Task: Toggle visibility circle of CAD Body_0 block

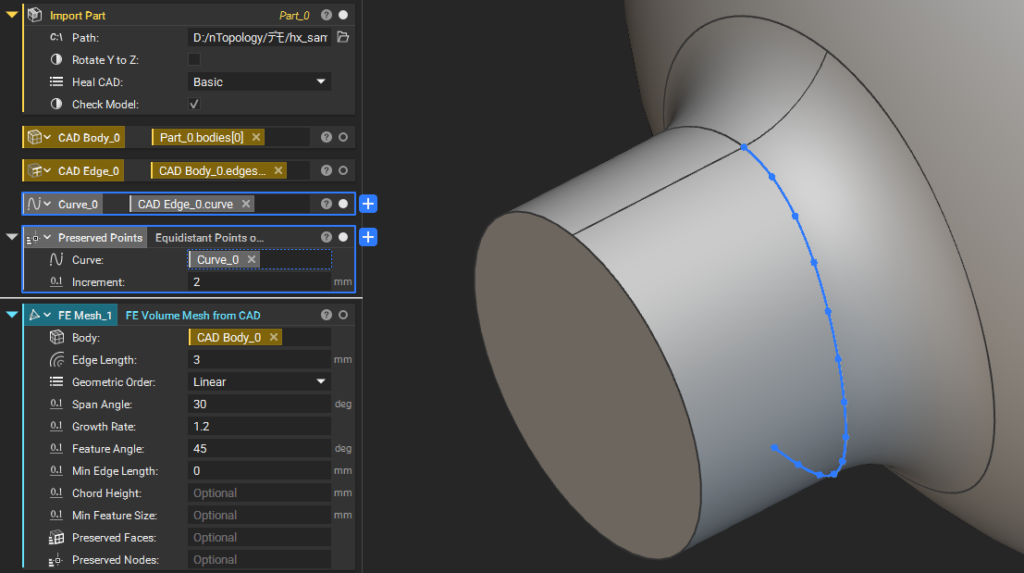Action: pyautogui.click(x=343, y=137)
